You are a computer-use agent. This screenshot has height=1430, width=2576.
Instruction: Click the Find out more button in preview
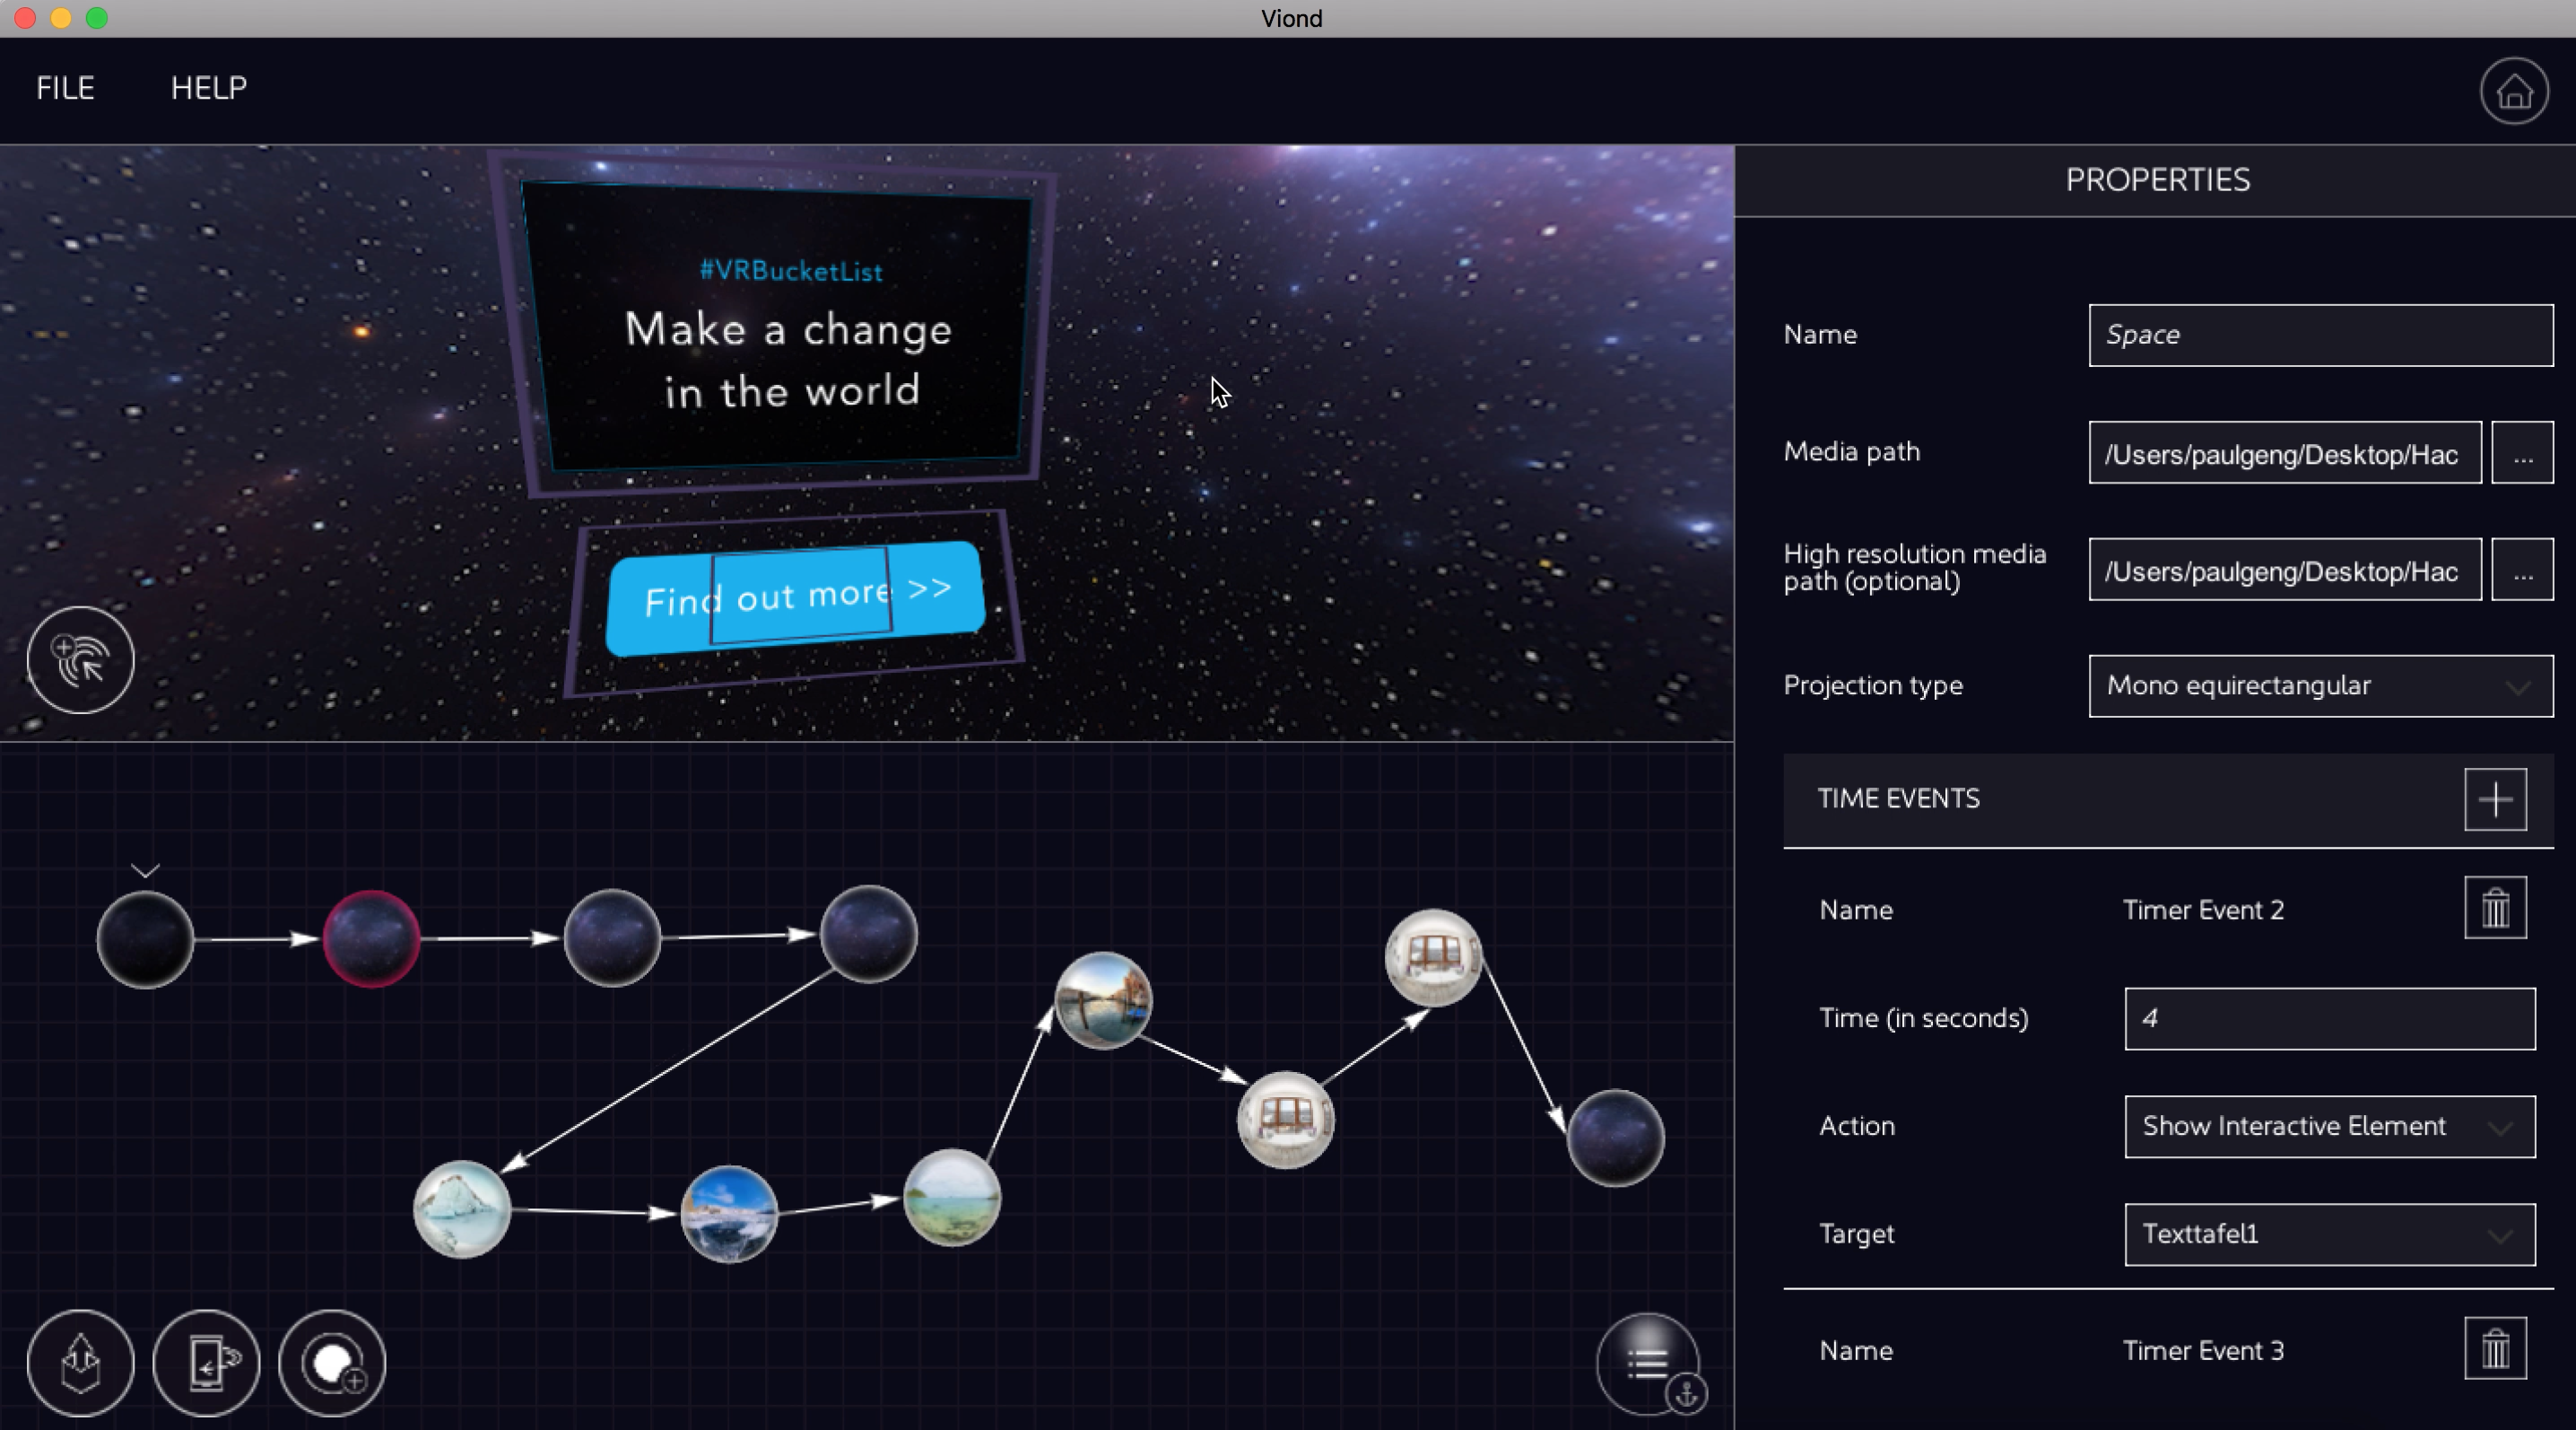pos(796,597)
